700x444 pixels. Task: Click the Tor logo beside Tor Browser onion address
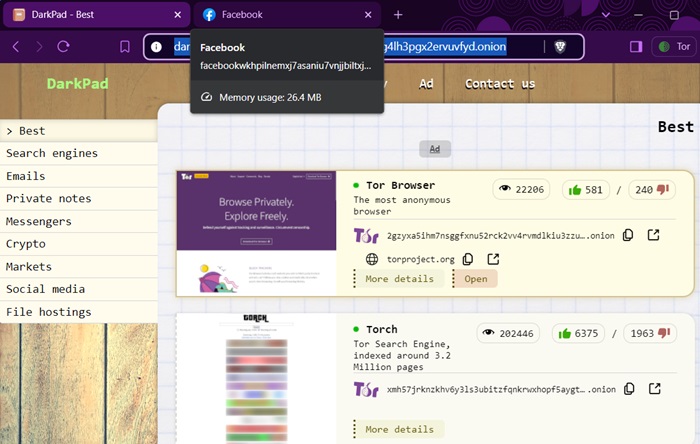pyautogui.click(x=366, y=236)
